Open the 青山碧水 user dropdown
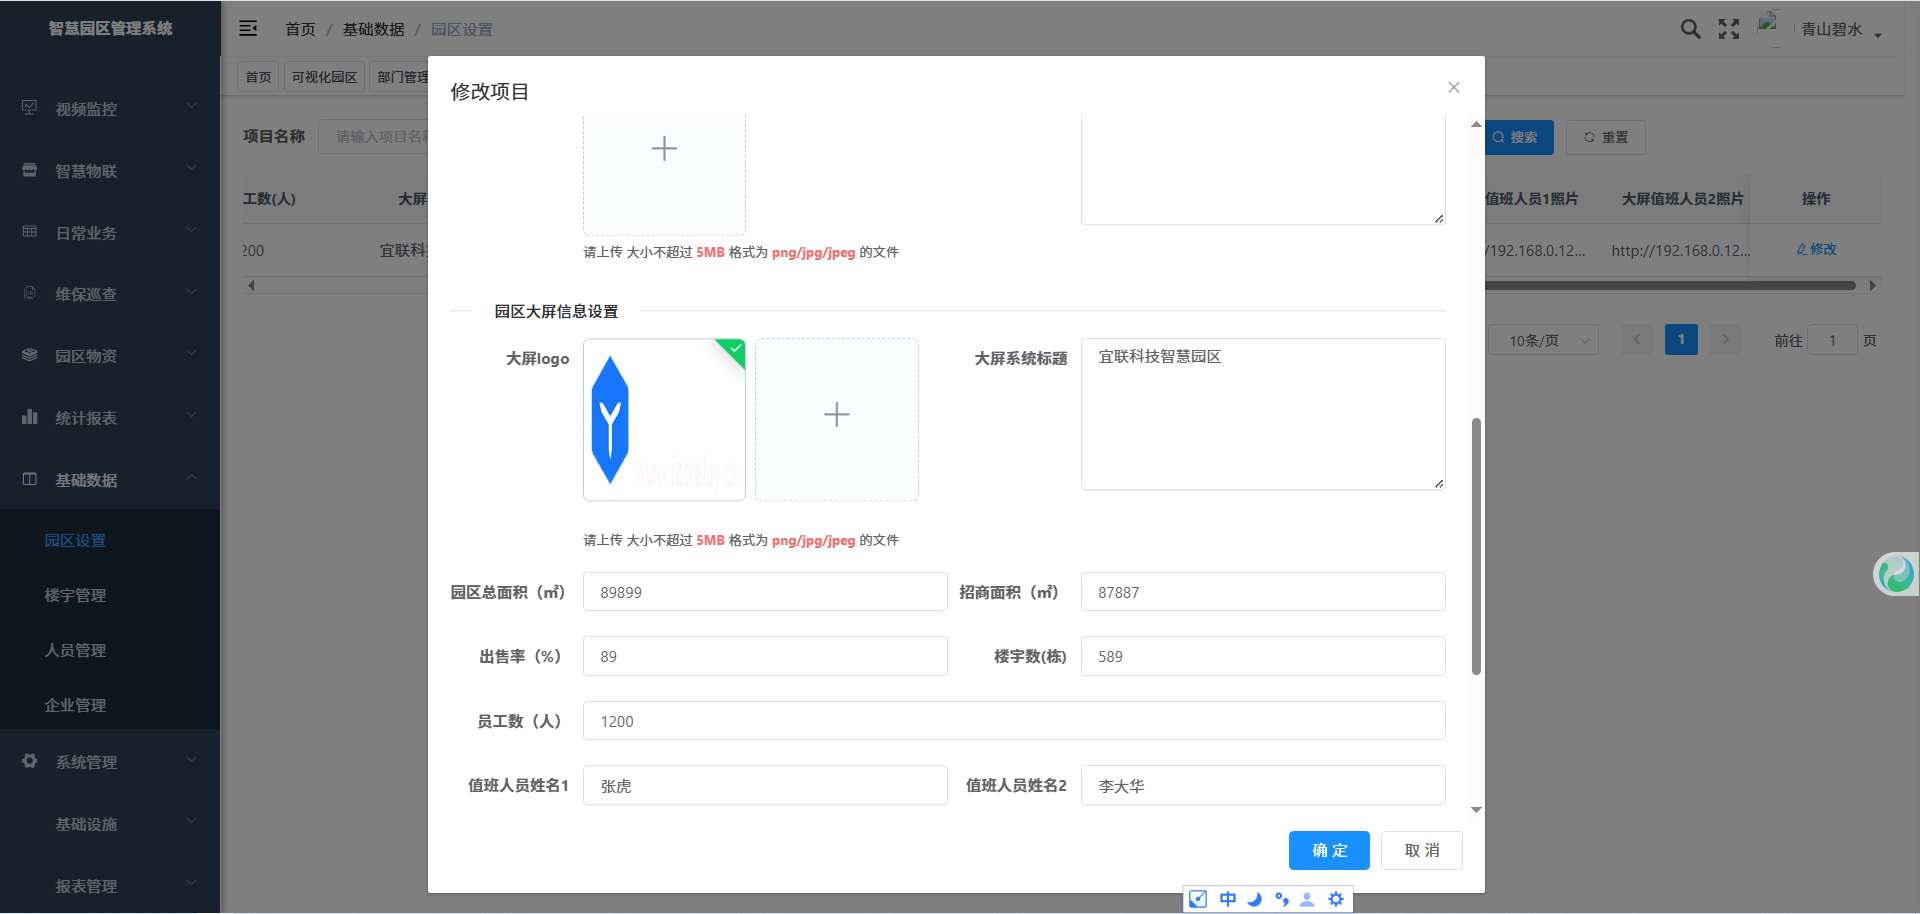 tap(1840, 30)
